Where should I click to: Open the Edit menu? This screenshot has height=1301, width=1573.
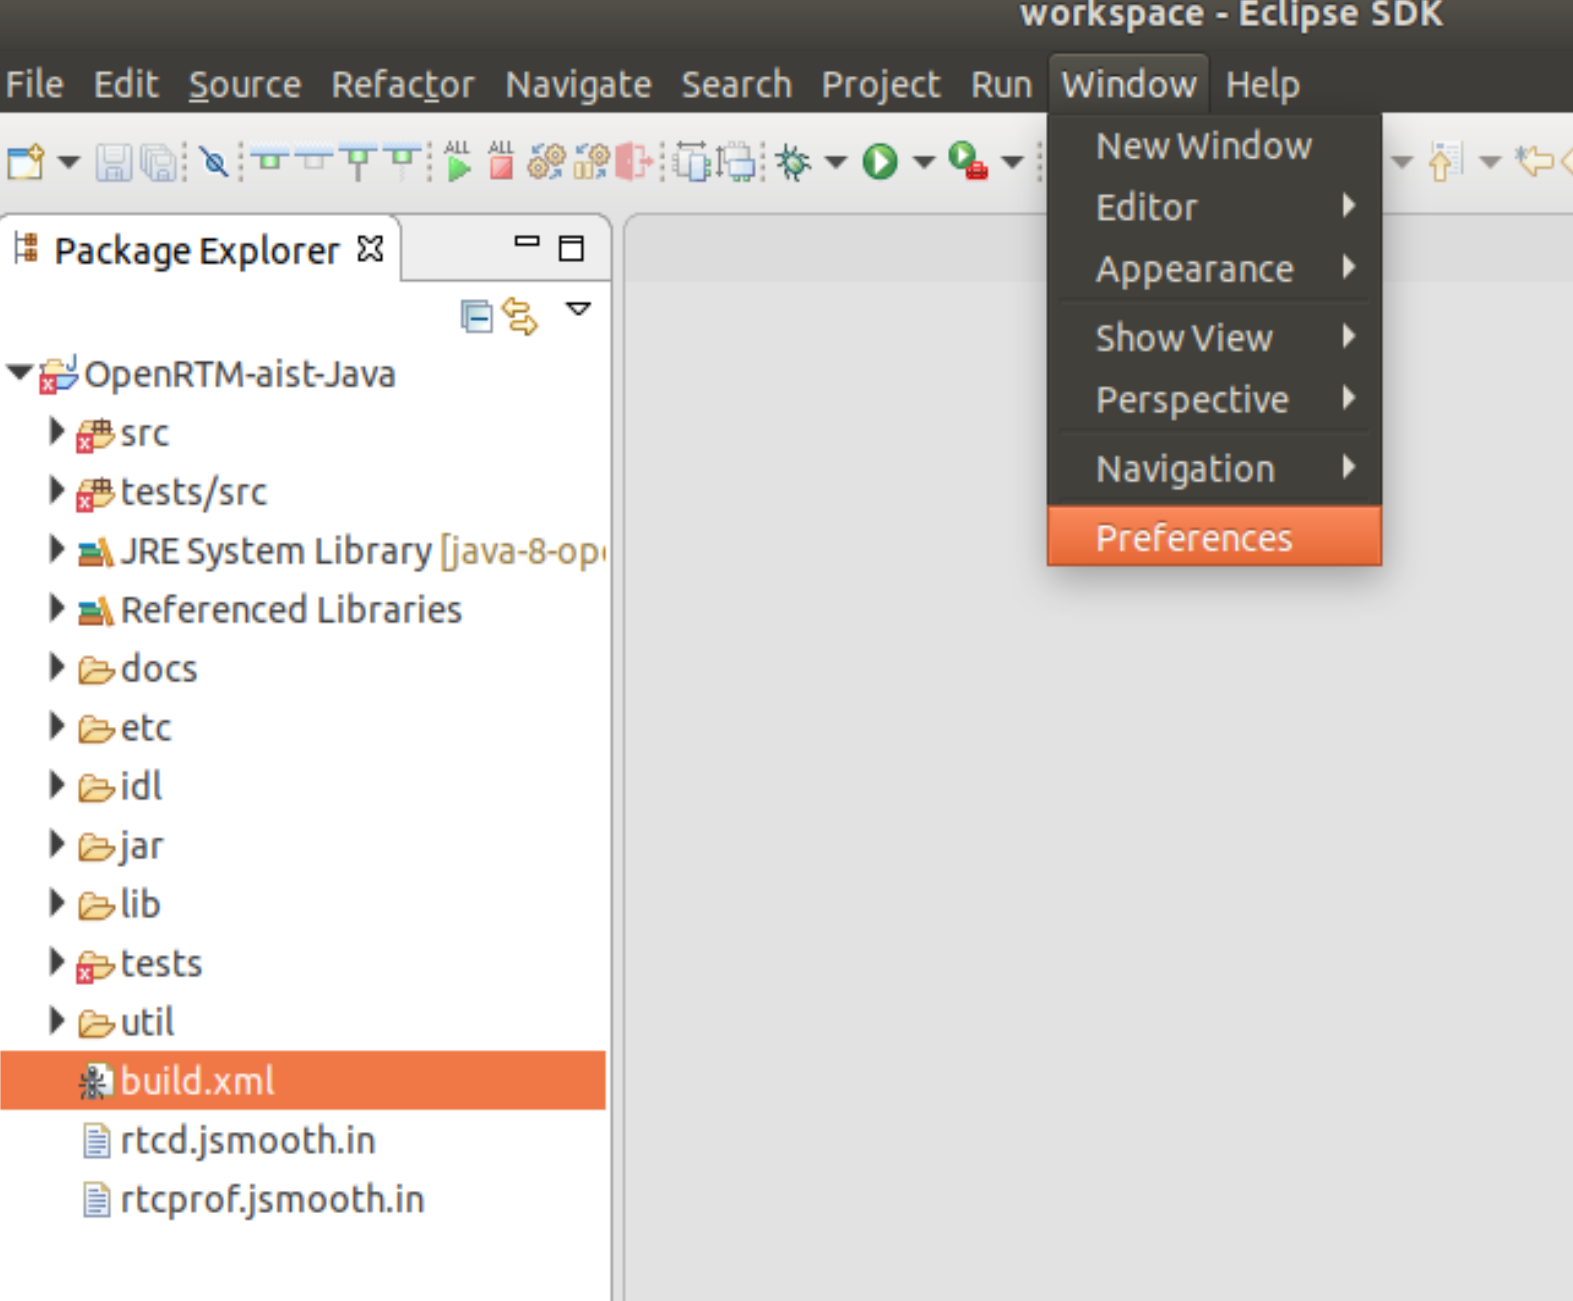pyautogui.click(x=126, y=84)
